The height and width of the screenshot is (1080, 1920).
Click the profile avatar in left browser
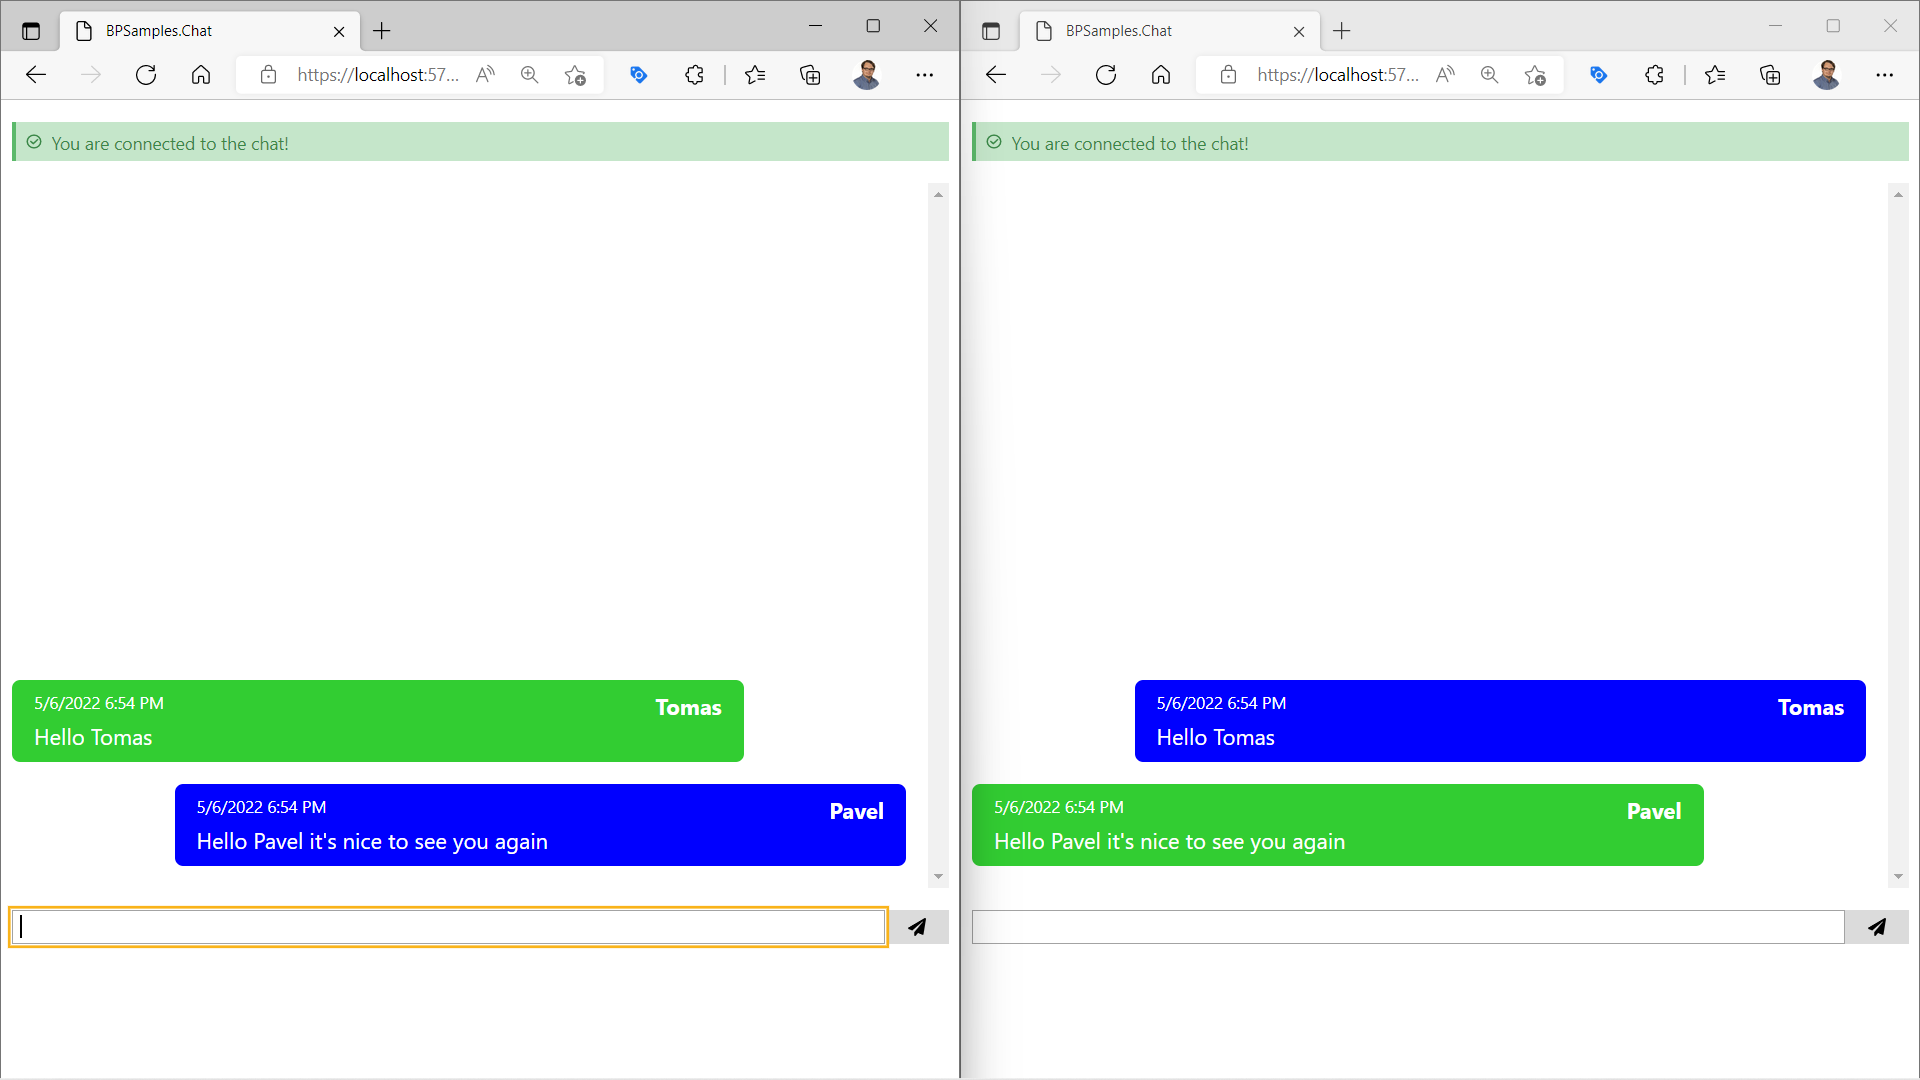(x=866, y=75)
